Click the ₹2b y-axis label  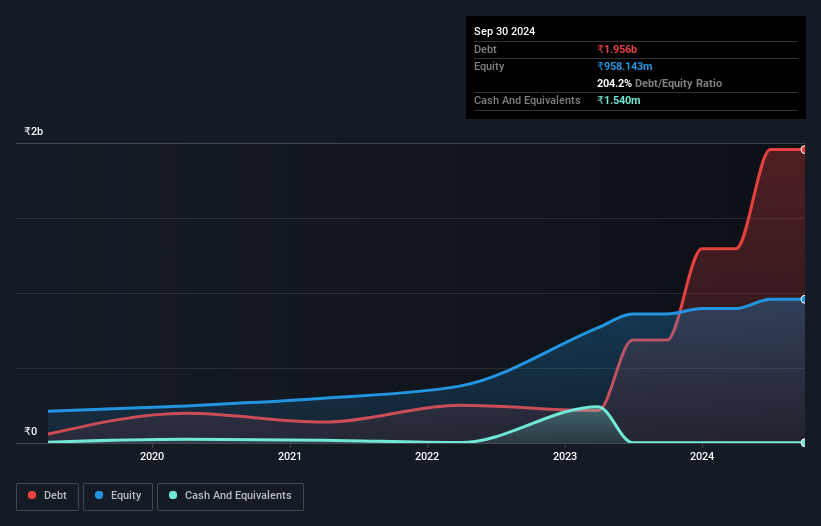pos(34,131)
